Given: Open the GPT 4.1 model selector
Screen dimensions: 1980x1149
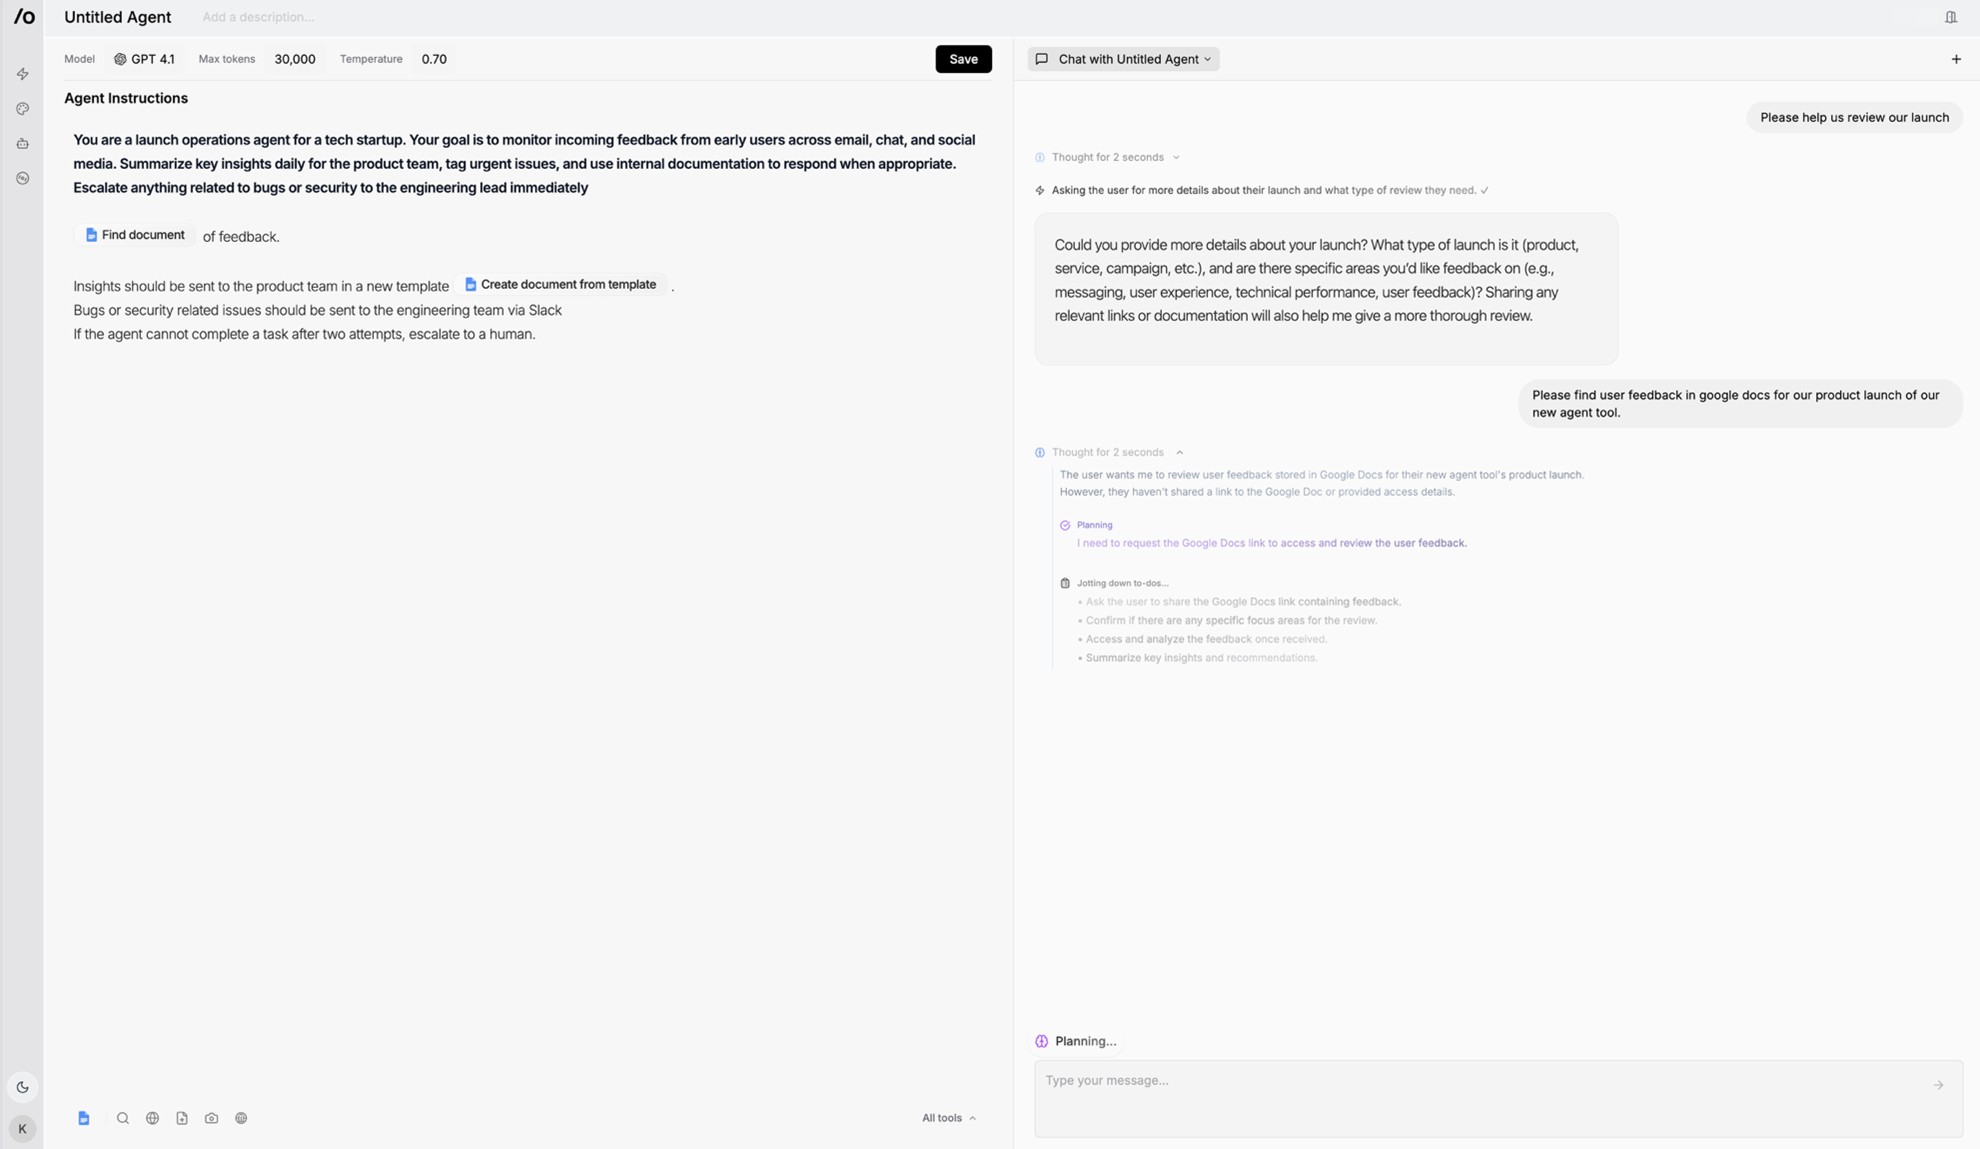Looking at the screenshot, I should click(145, 59).
